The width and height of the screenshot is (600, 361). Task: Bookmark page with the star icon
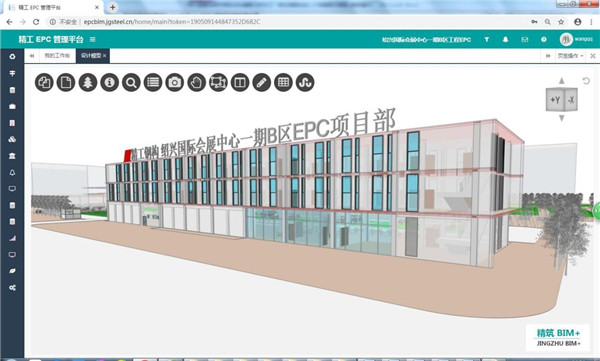(561, 22)
